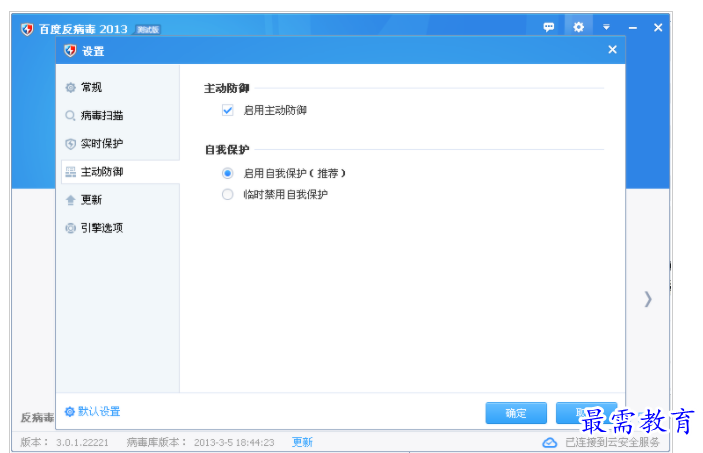Image resolution: width=703 pixels, height=453 pixels.
Task: Click the version number 3.0.1.22221
Action: pyautogui.click(x=82, y=443)
